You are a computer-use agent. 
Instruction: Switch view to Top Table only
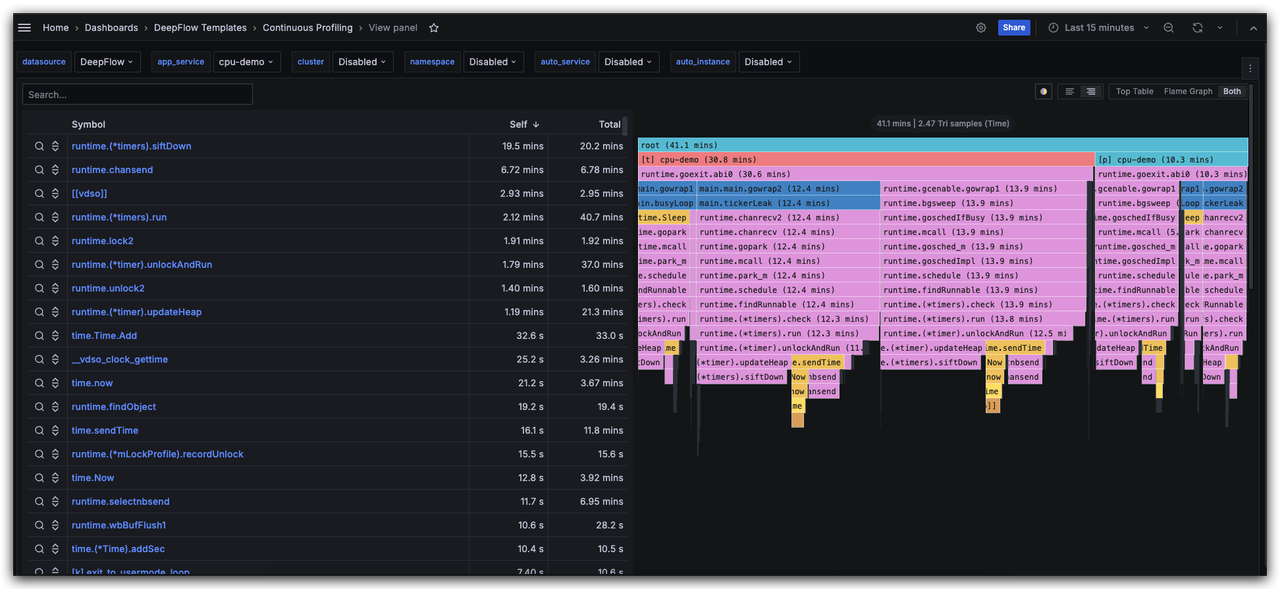tap(1134, 91)
